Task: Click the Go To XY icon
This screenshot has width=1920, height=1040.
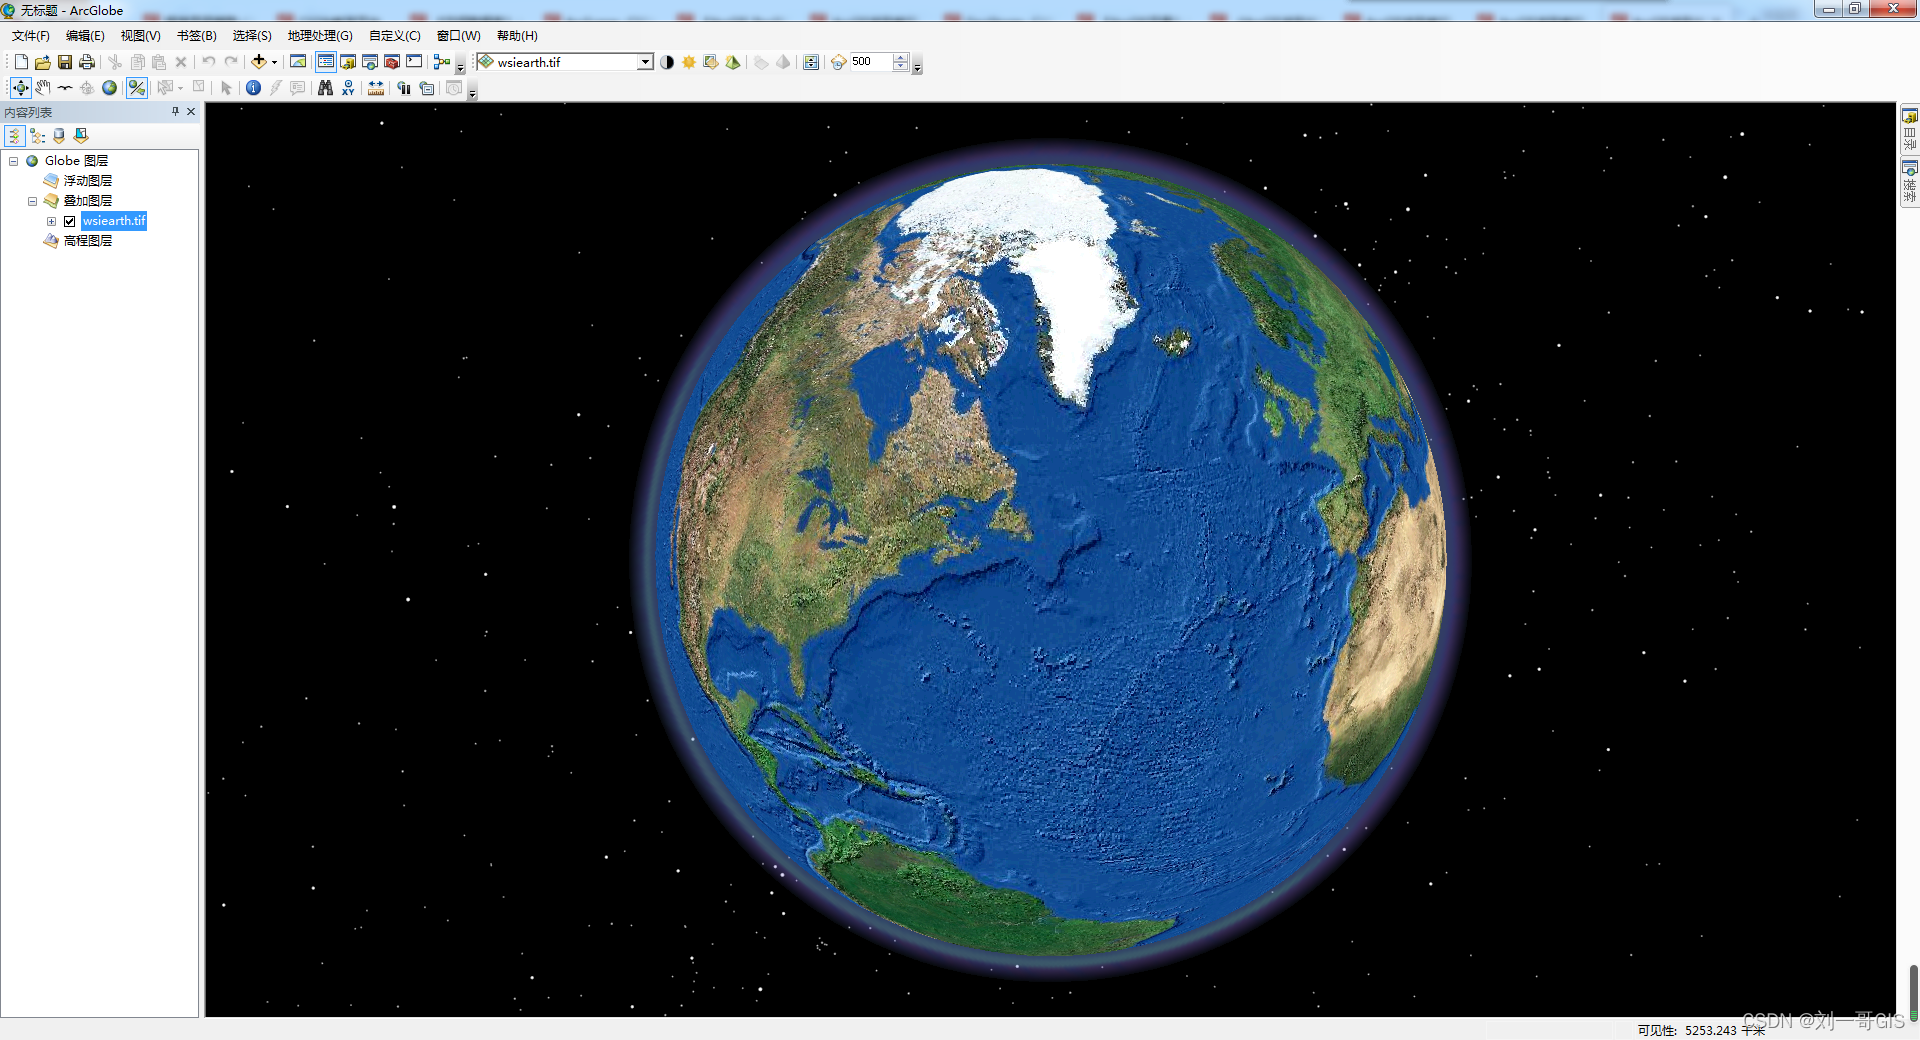Action: (x=348, y=88)
